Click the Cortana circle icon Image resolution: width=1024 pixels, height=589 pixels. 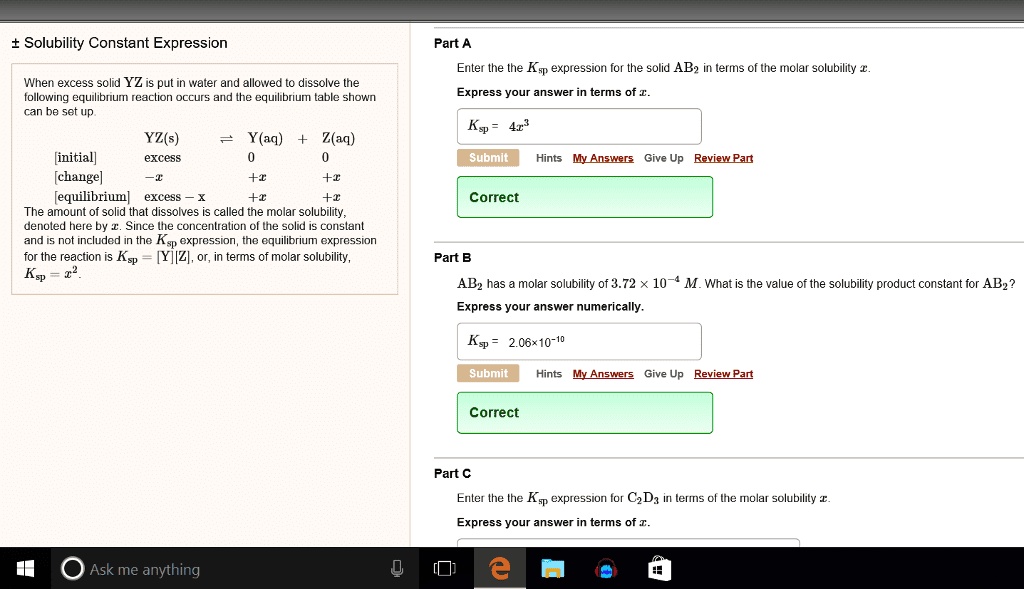click(x=71, y=568)
